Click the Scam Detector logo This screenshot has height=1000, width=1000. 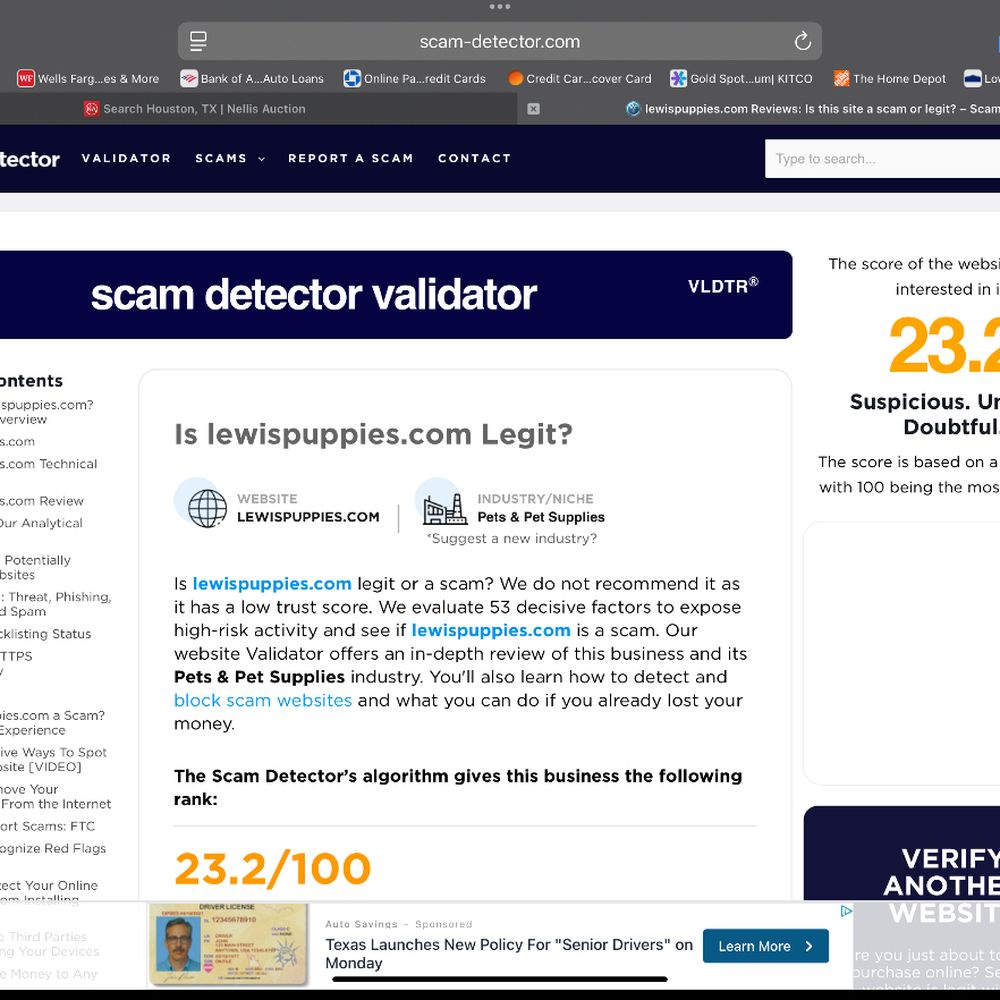[x=29, y=159]
